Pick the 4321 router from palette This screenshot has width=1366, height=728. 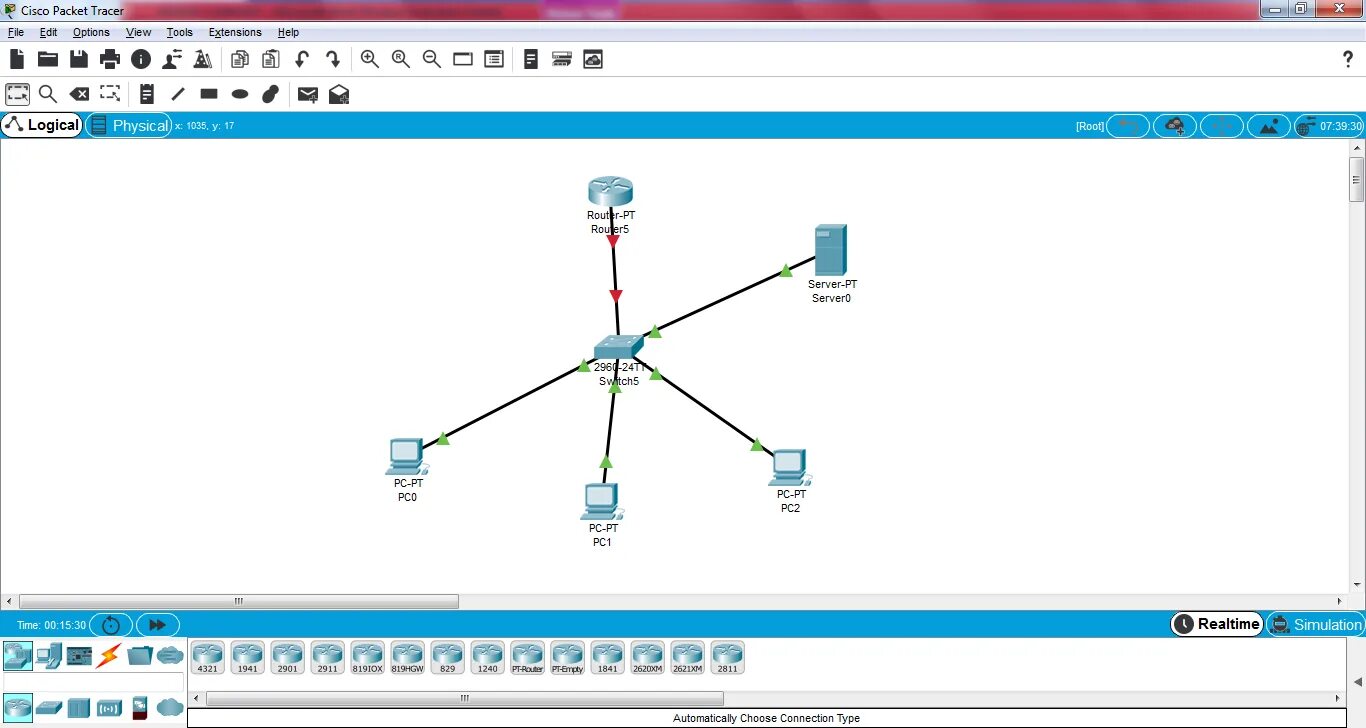[x=207, y=657]
